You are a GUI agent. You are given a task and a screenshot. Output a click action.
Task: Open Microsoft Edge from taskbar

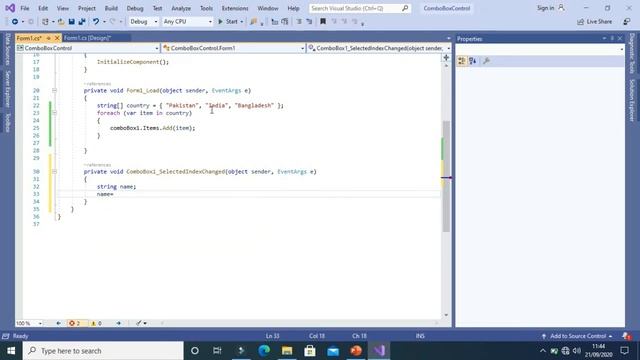[264, 351]
